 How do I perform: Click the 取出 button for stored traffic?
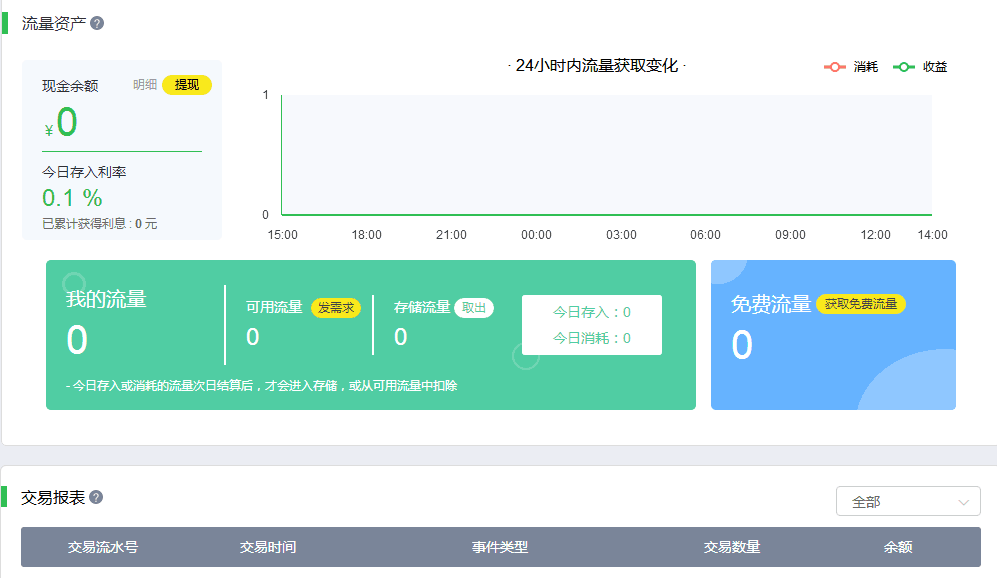[x=474, y=308]
